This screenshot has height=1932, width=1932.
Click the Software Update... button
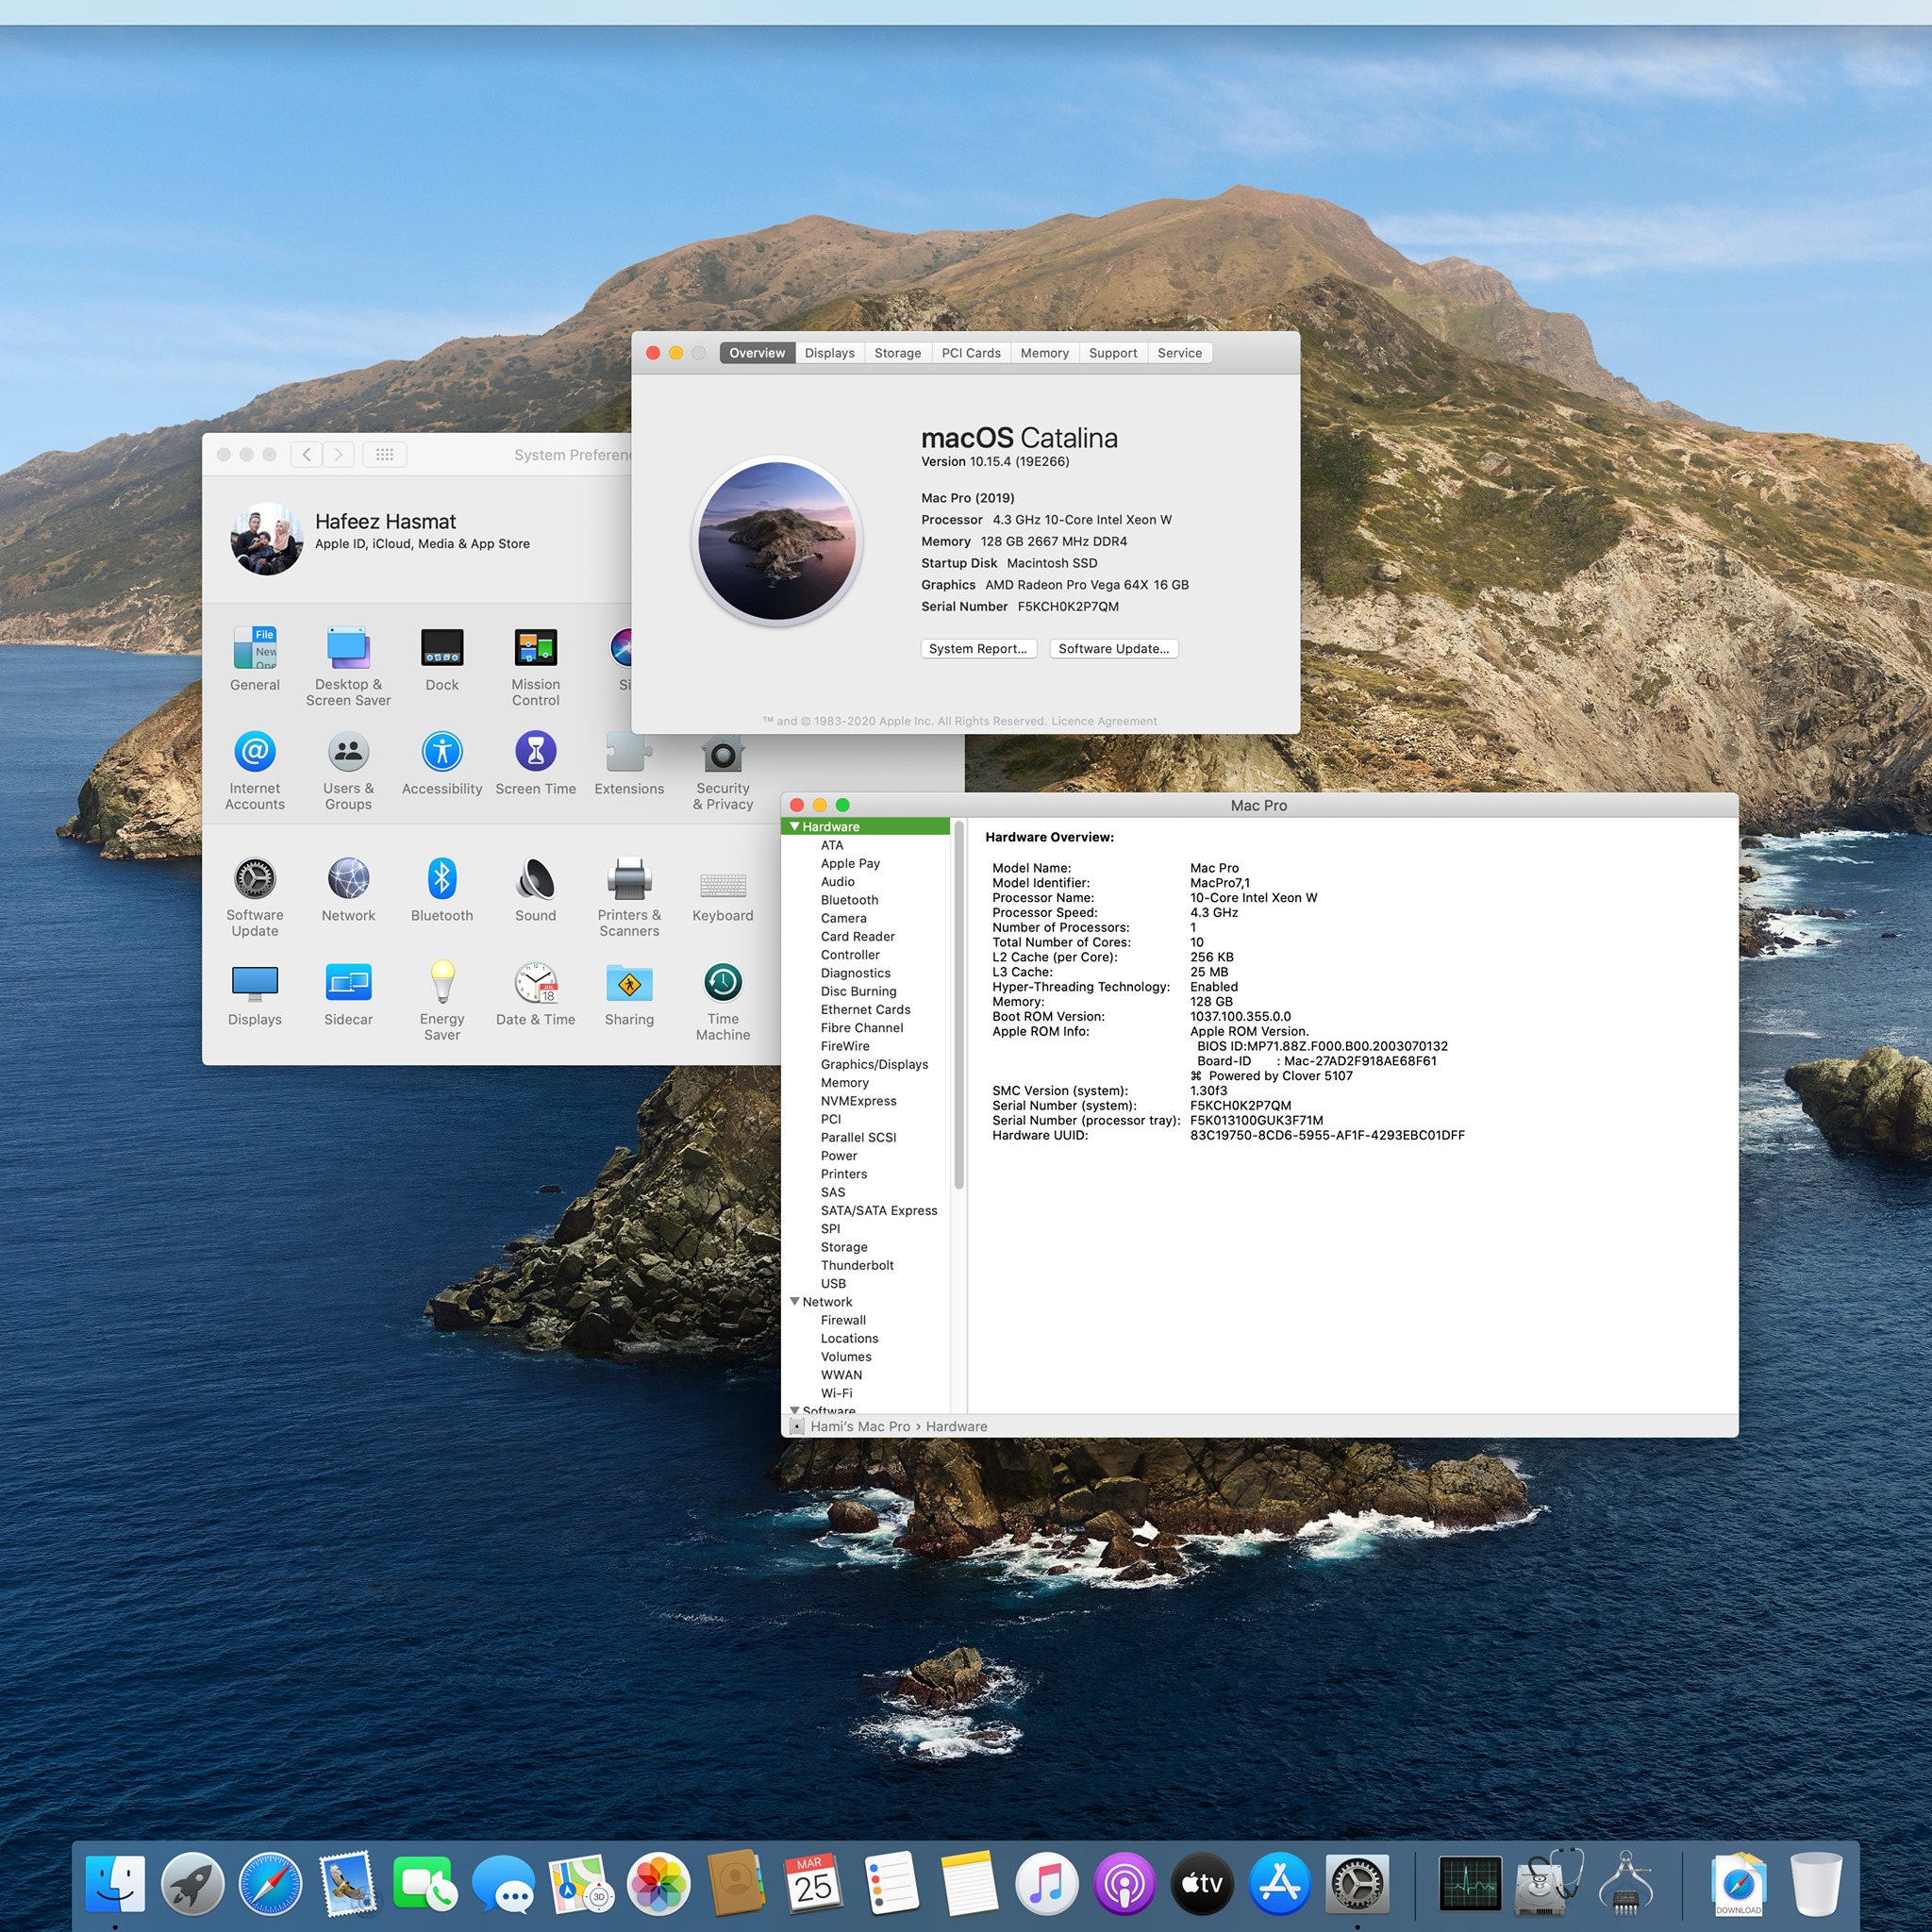(x=1114, y=649)
